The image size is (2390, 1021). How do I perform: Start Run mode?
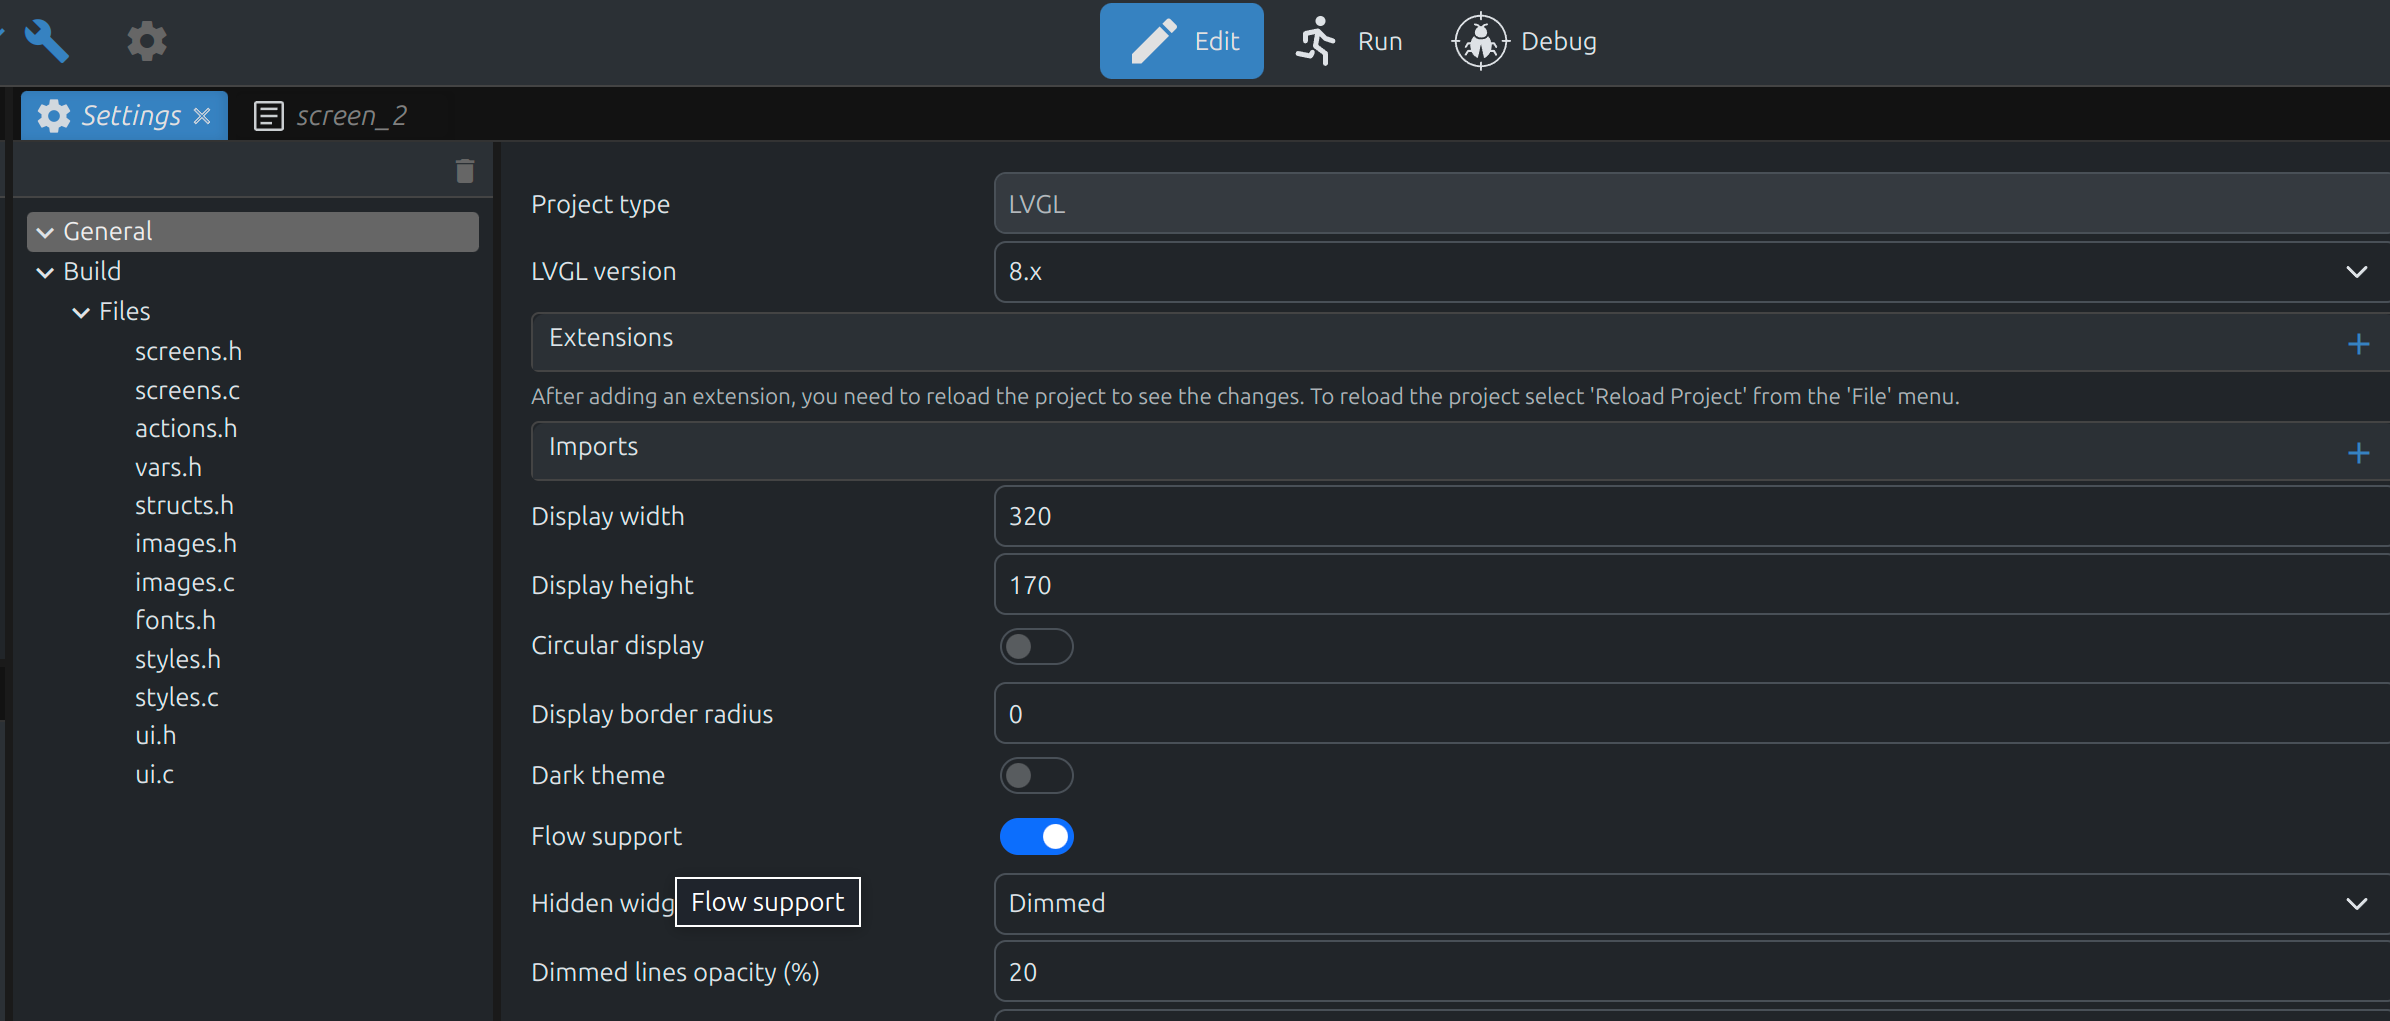[x=1349, y=41]
